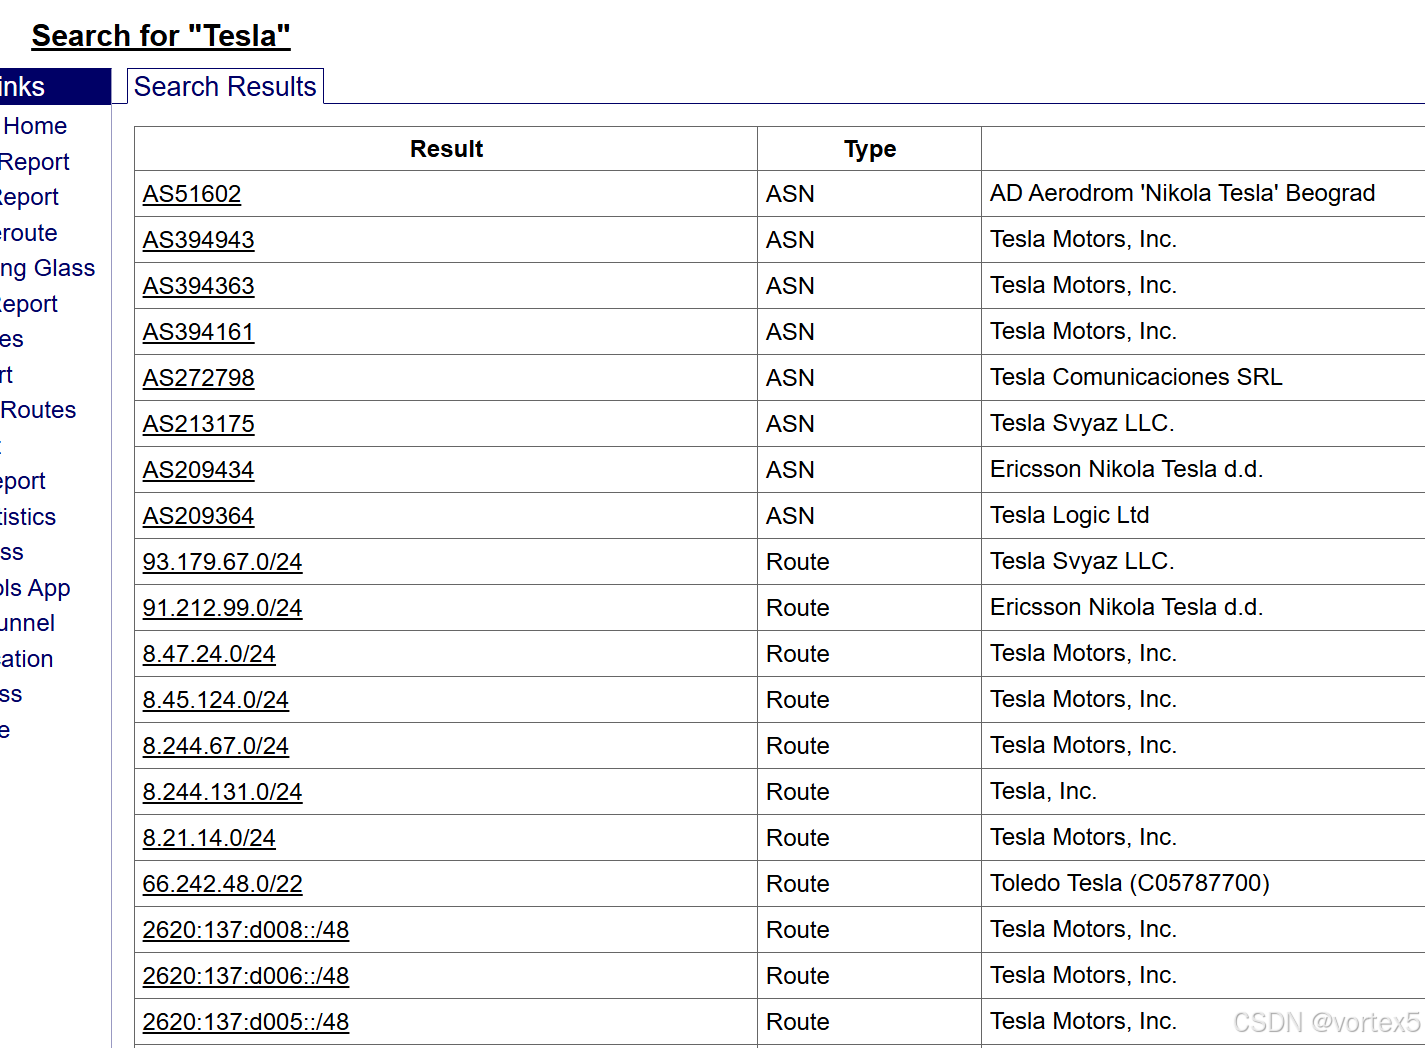
Task: Select "Tesla Motors, Inc." in AS394943 row
Action: click(x=1083, y=239)
